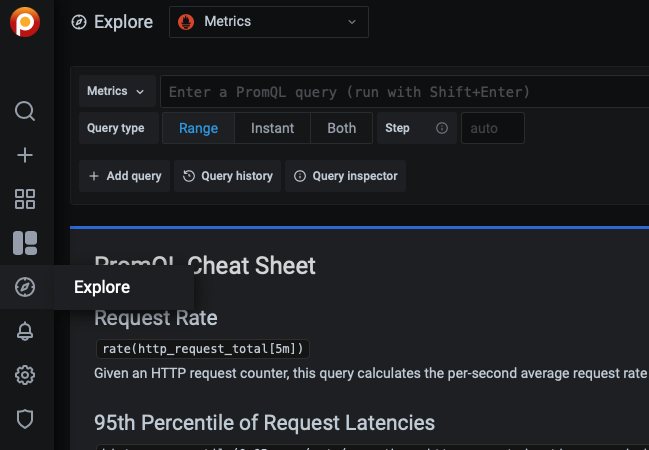Open the search magnifier in sidebar
This screenshot has width=649, height=450.
(x=26, y=110)
